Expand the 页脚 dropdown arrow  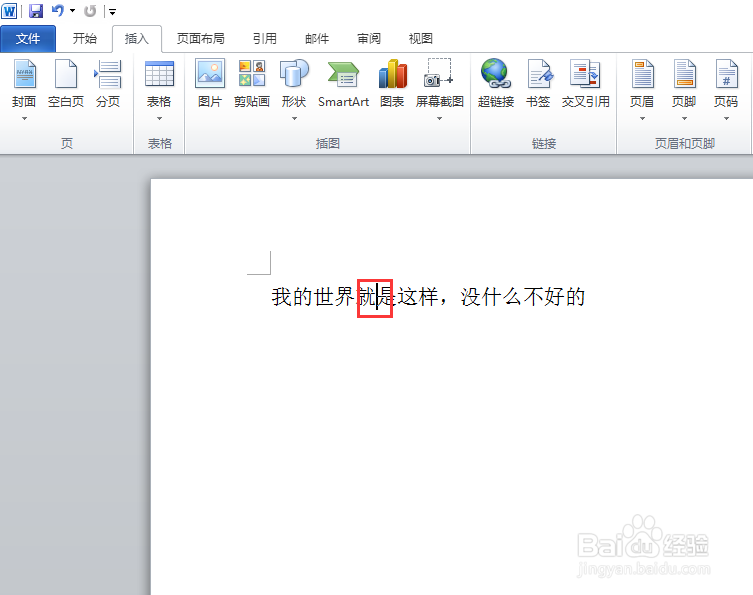tap(684, 119)
